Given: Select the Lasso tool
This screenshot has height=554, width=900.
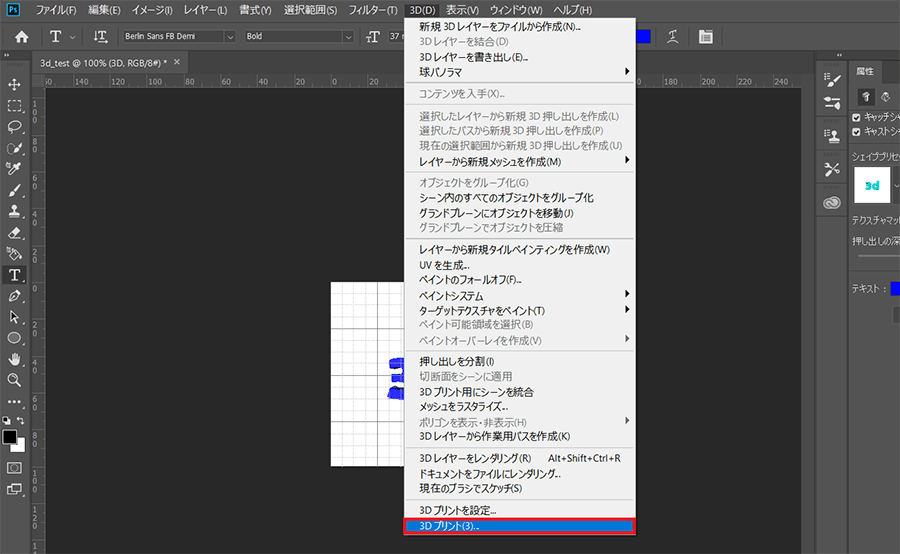Looking at the screenshot, I should 14,127.
